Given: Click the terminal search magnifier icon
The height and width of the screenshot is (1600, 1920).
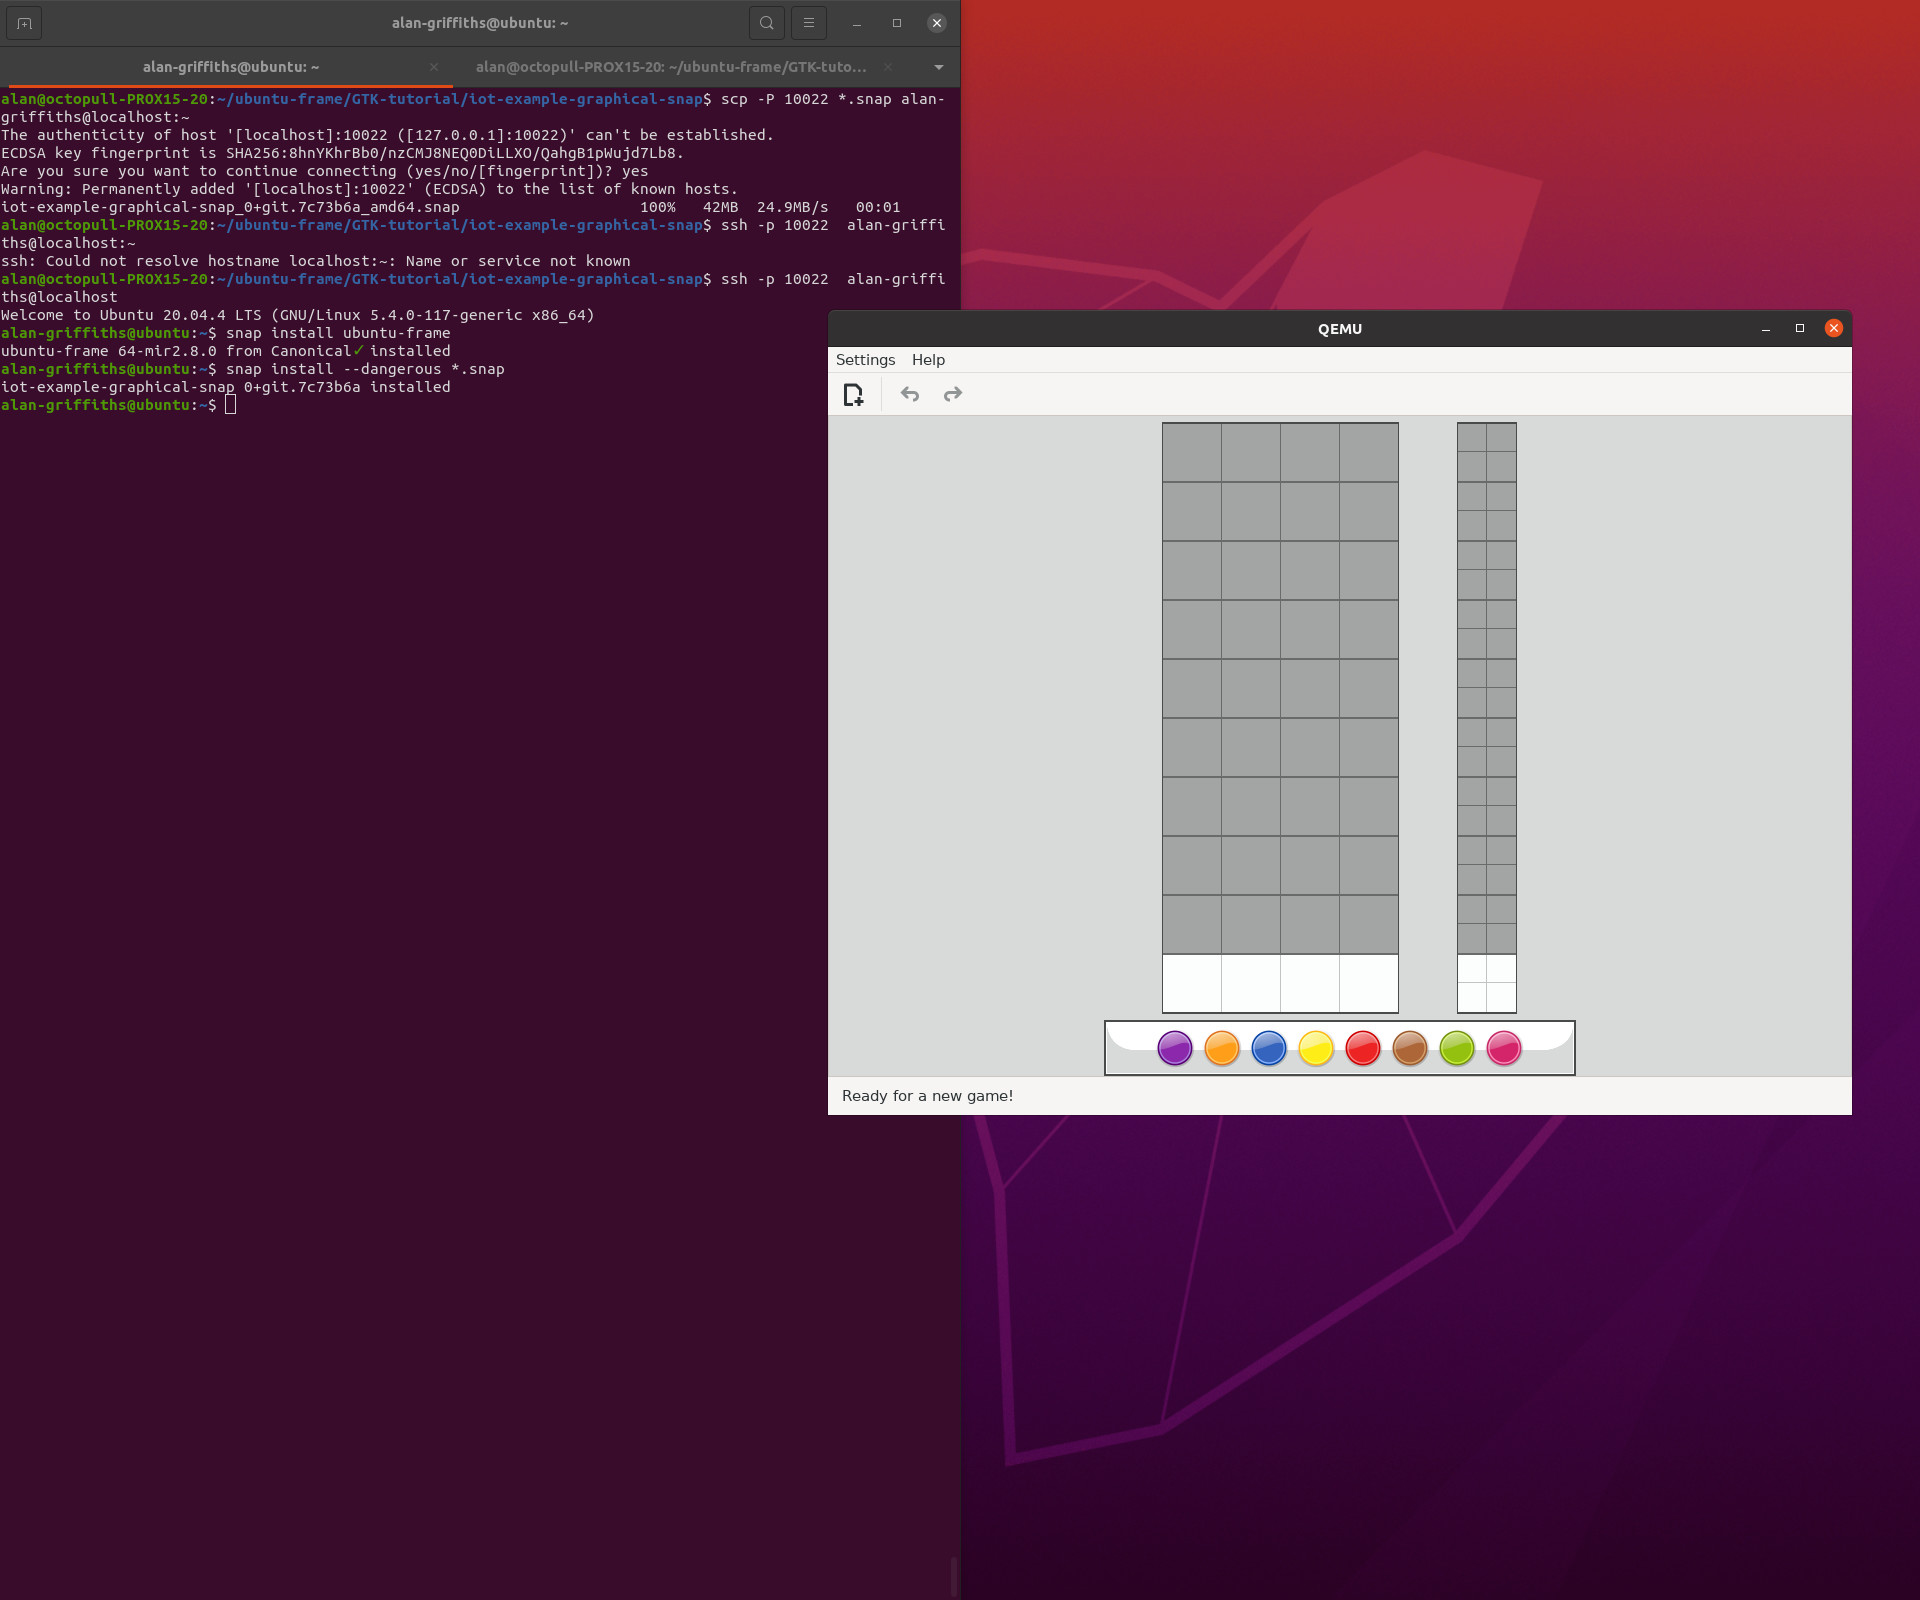Looking at the screenshot, I should [766, 23].
